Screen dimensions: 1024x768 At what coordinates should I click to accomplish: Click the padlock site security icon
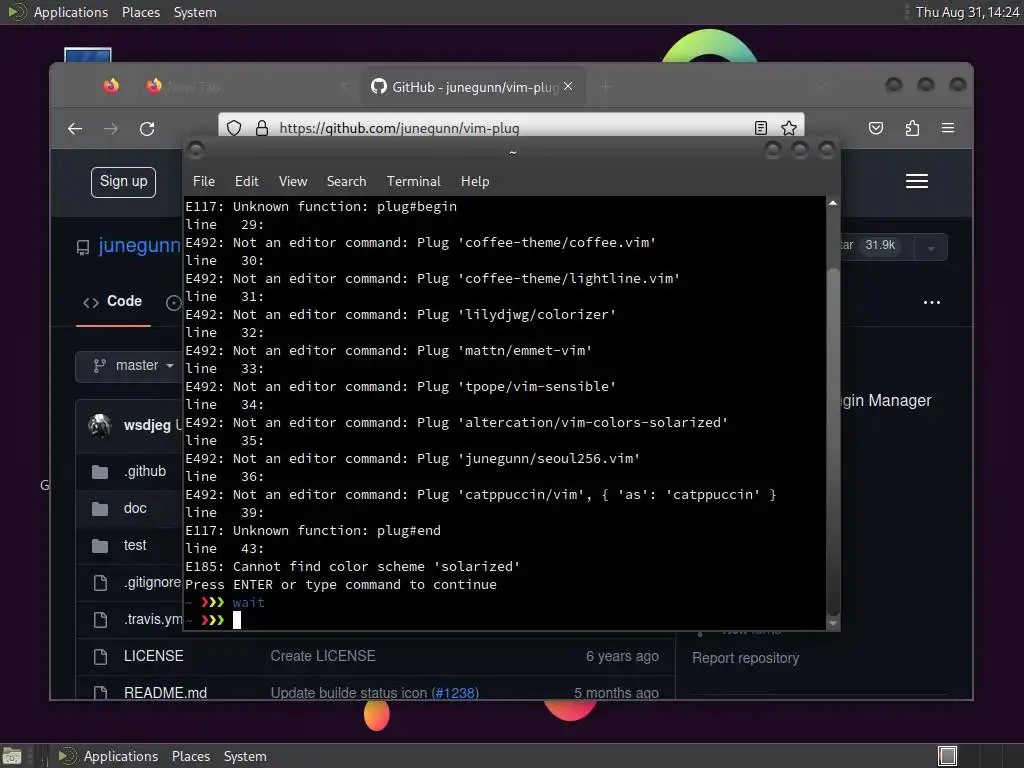262,128
